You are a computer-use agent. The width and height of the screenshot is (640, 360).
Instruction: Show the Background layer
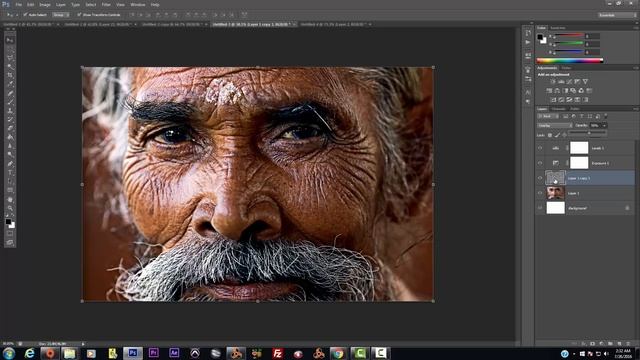(x=540, y=208)
